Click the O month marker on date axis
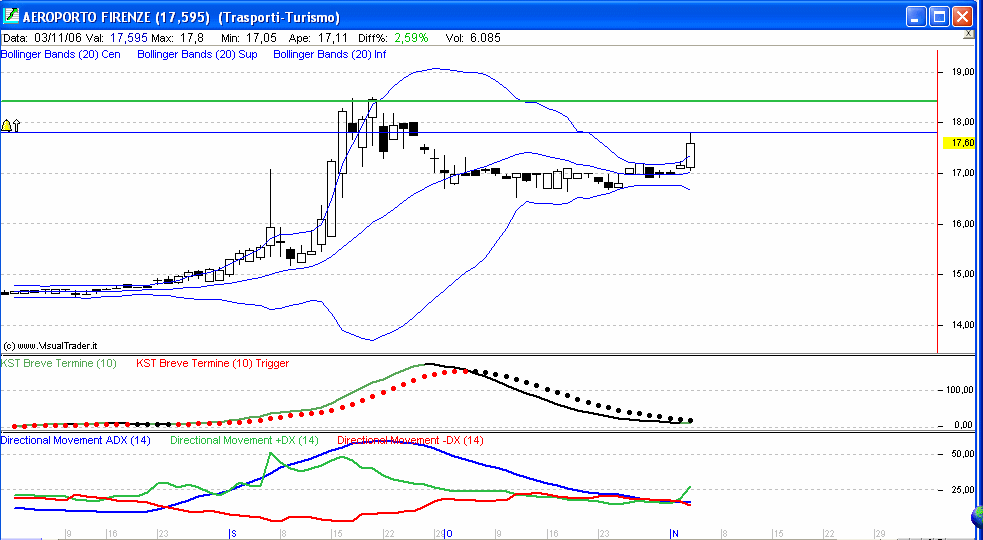Image resolution: width=983 pixels, height=540 pixels. (448, 534)
